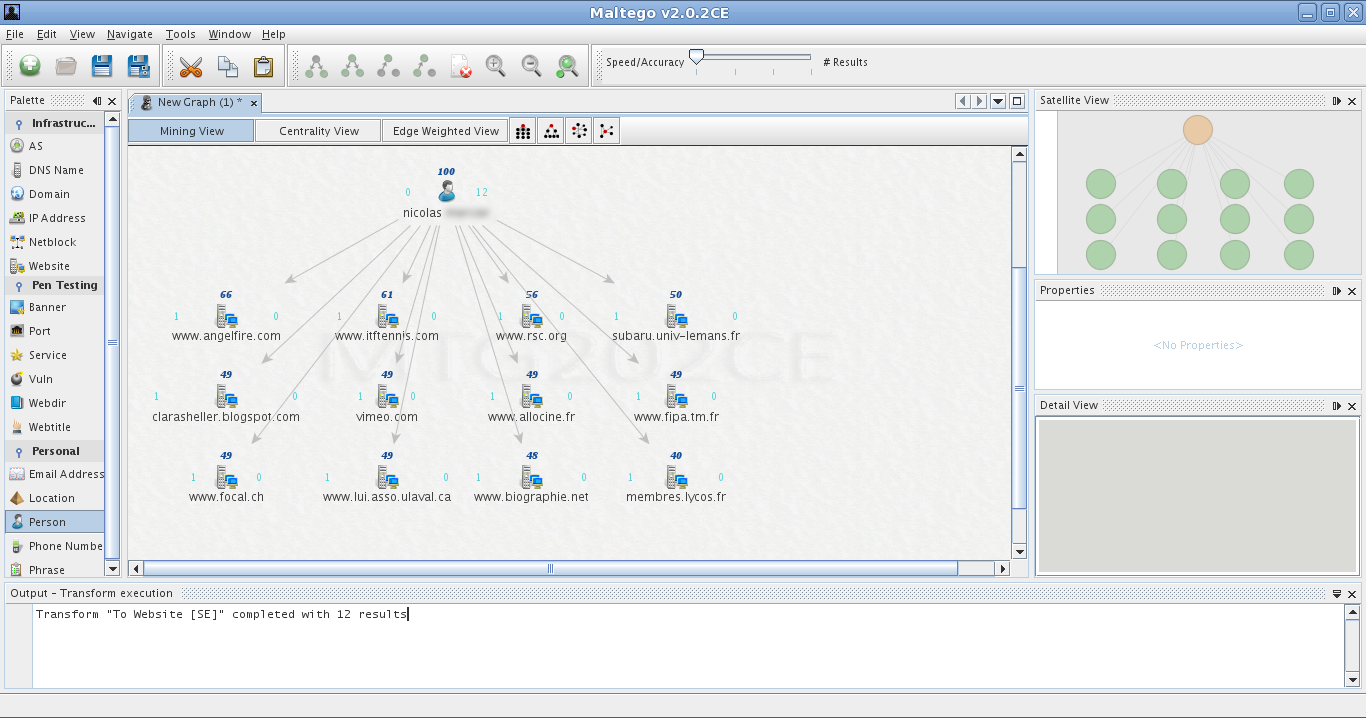
Task: Select the nicolas person node icon
Action: (x=447, y=191)
